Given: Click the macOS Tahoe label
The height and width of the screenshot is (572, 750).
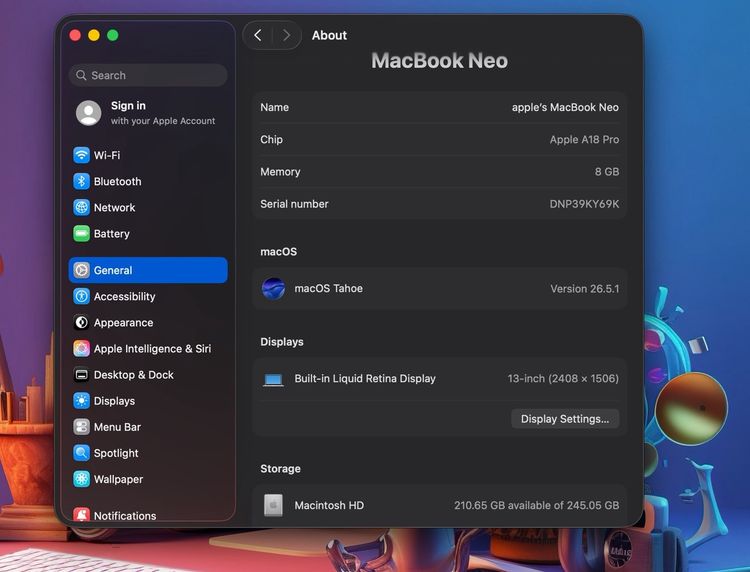Looking at the screenshot, I should tap(329, 288).
